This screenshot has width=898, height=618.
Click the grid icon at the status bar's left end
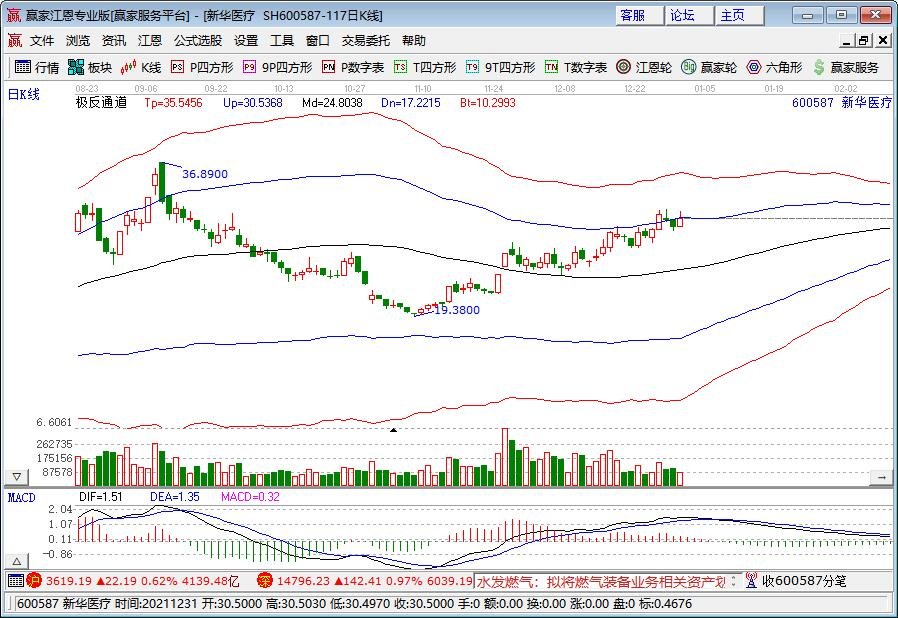[x=15, y=581]
